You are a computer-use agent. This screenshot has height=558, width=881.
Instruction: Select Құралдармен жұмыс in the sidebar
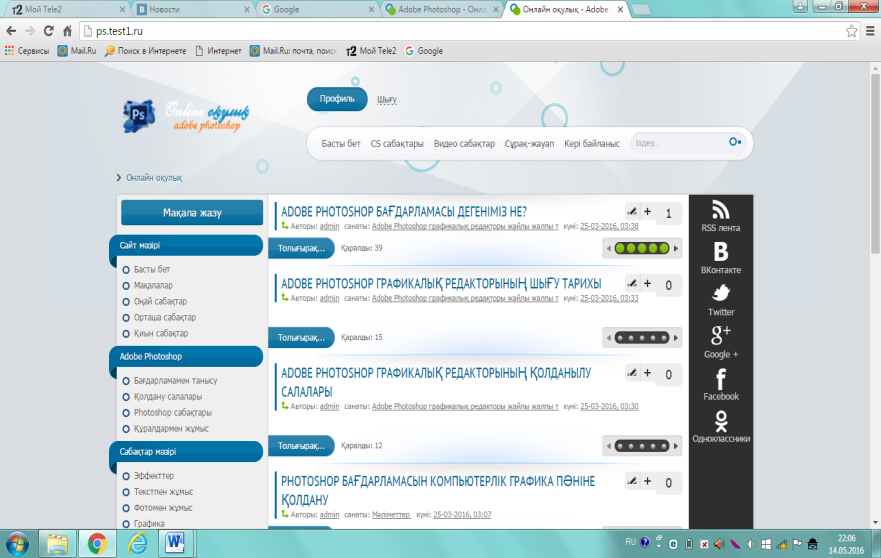point(171,428)
